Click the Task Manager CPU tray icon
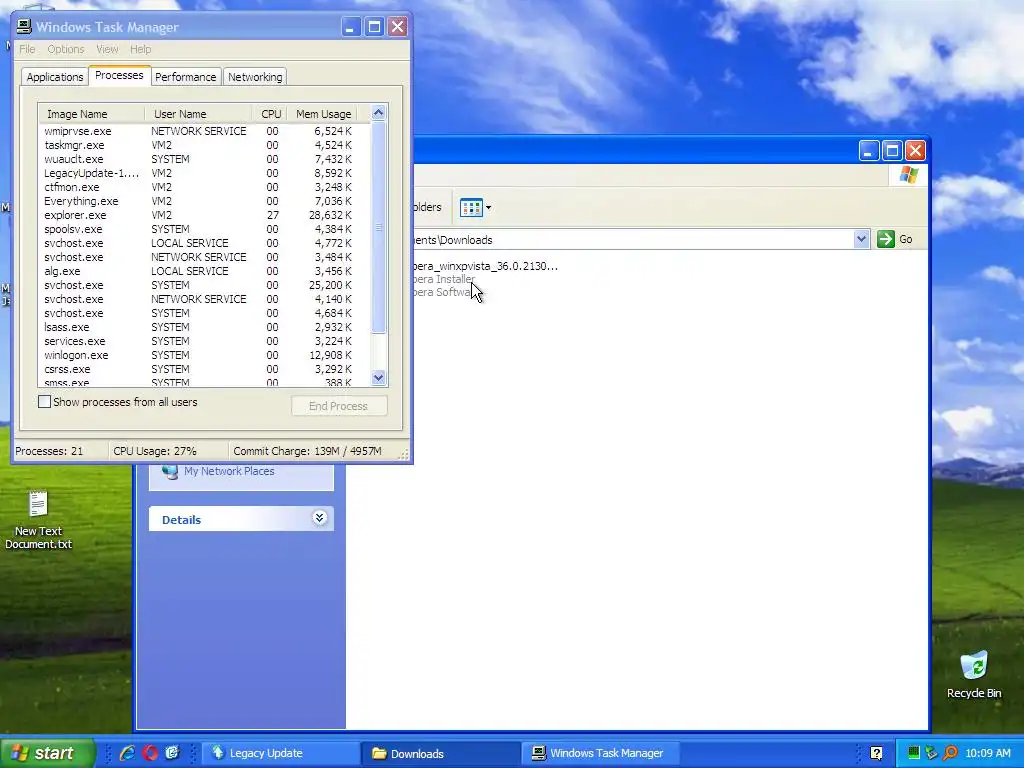 click(914, 753)
